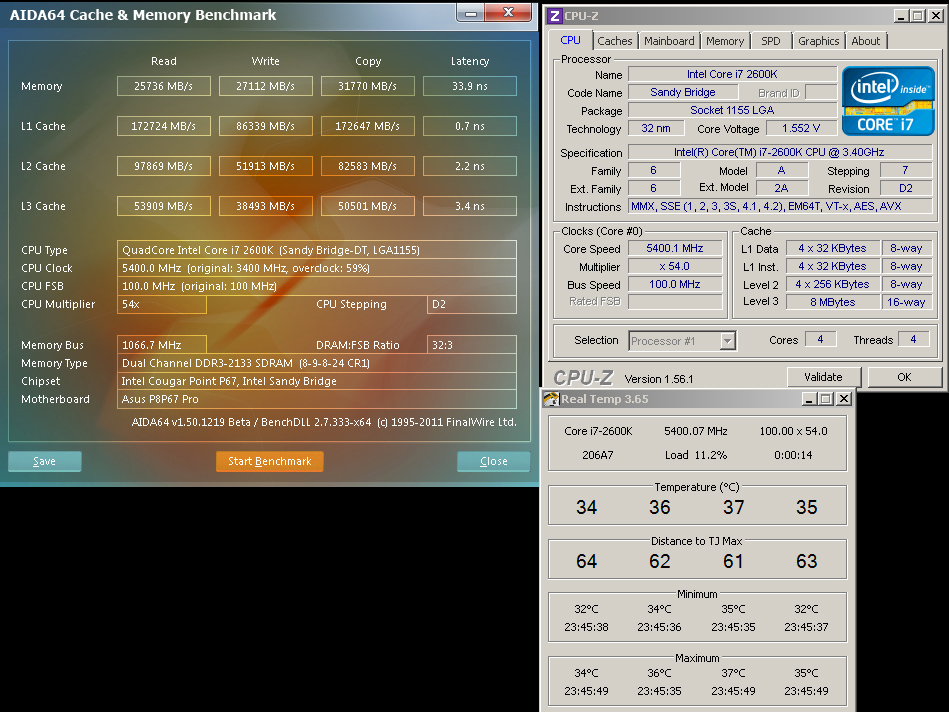Click the Level 3 cache 8 MBytes field

[x=833, y=302]
